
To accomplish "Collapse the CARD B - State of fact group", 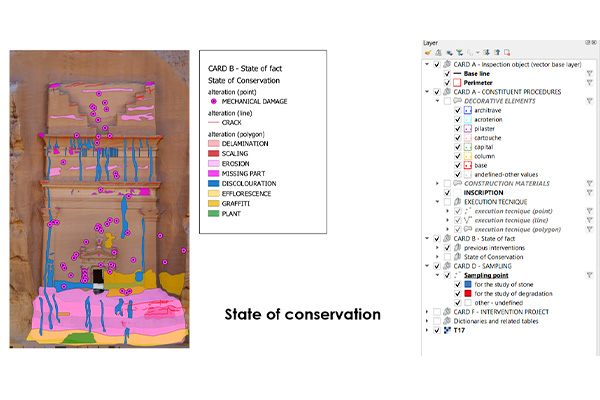I will [427, 238].
